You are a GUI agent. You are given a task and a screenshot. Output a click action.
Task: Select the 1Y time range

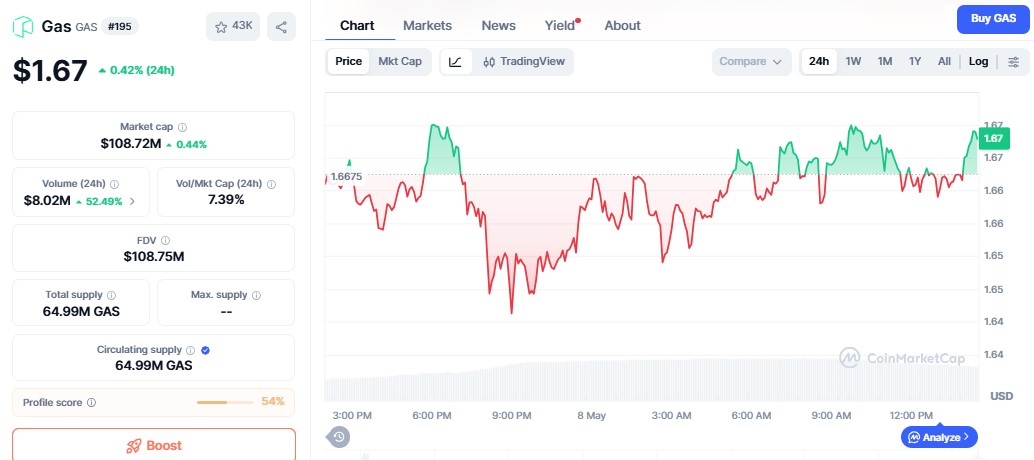(915, 61)
